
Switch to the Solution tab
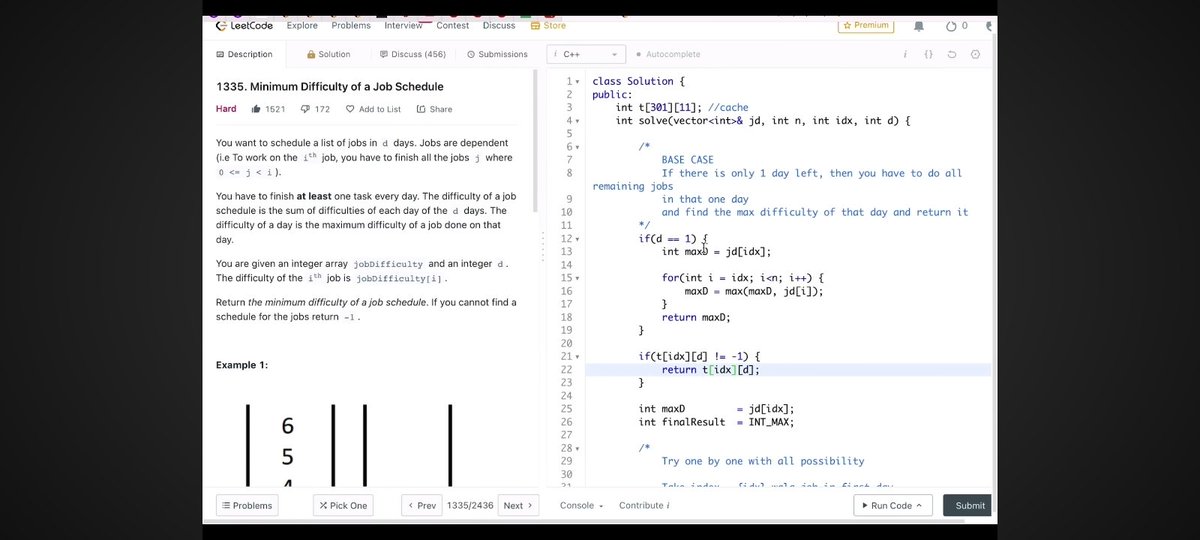coord(329,54)
